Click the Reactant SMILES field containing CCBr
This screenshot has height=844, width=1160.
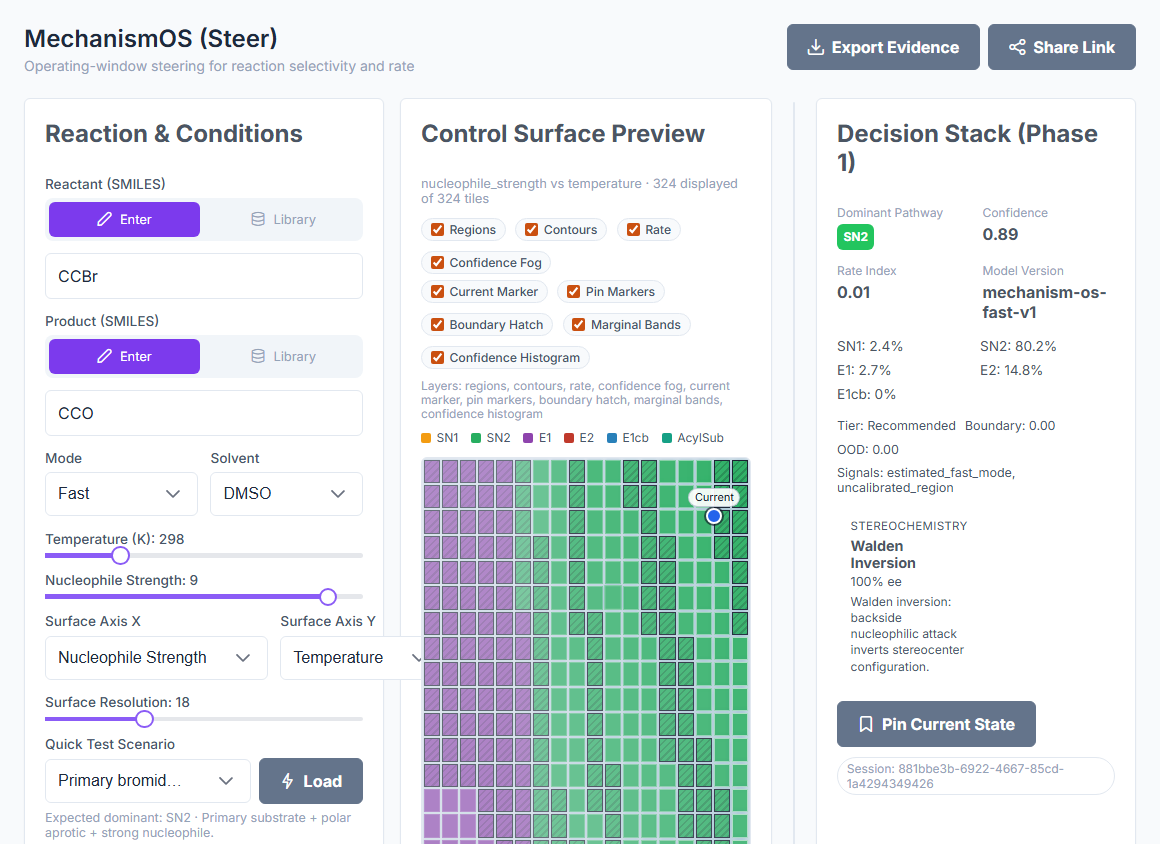pyautogui.click(x=203, y=276)
